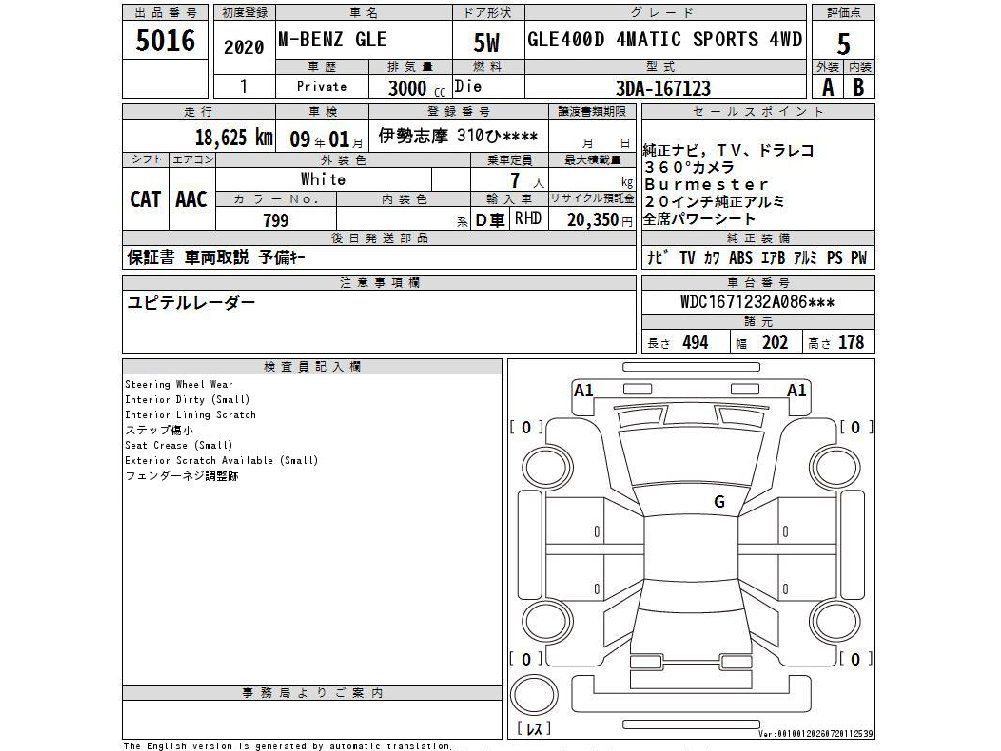This screenshot has width=1001, height=751.
Task: Select registration number 伊勢志摩 310ひ****
Action: (458, 135)
